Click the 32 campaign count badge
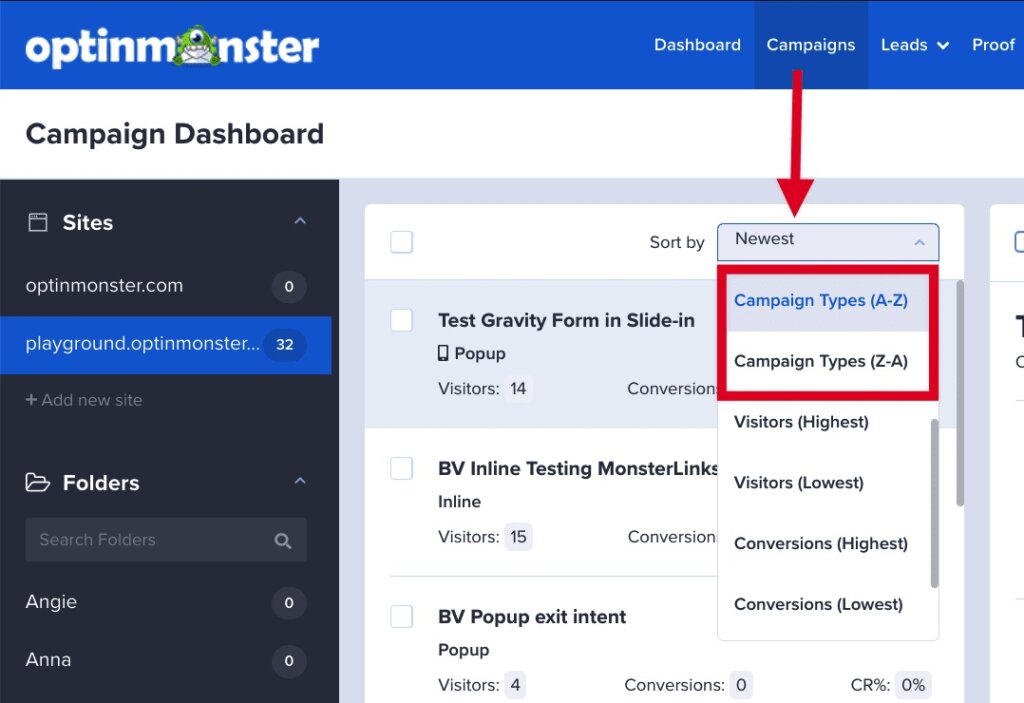Image resolution: width=1024 pixels, height=703 pixels. click(x=286, y=344)
